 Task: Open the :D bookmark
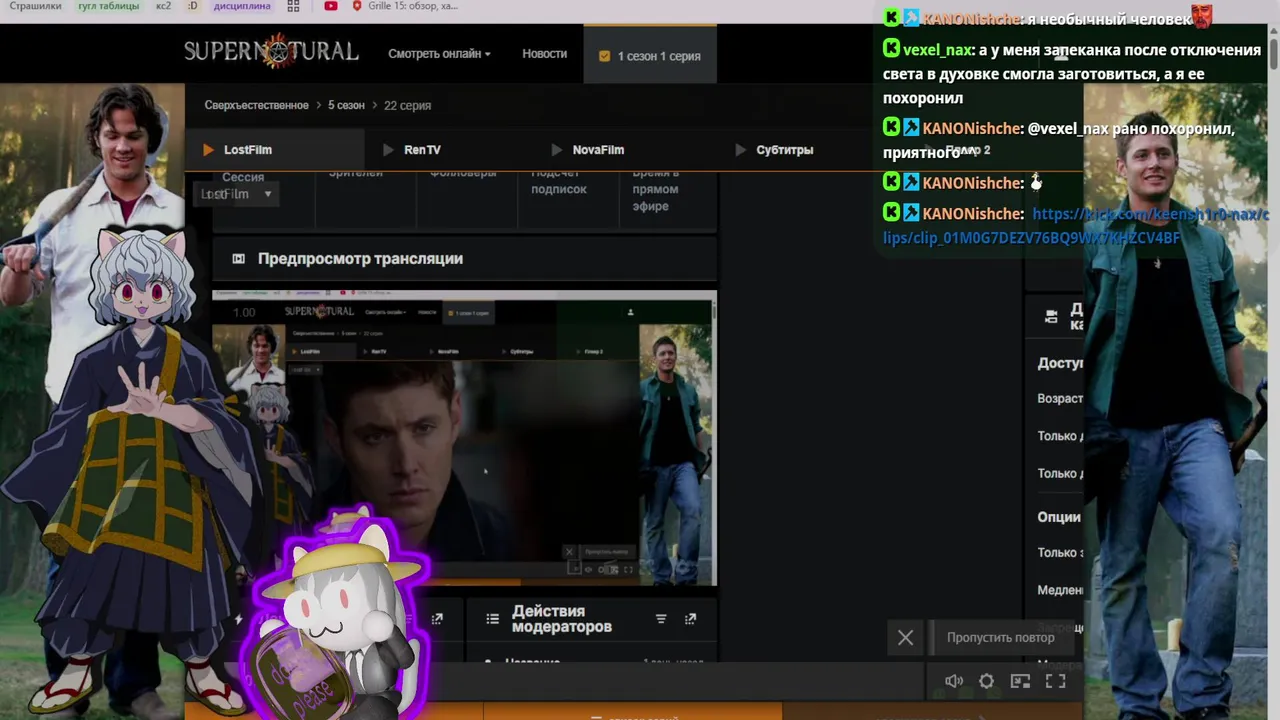pos(193,6)
